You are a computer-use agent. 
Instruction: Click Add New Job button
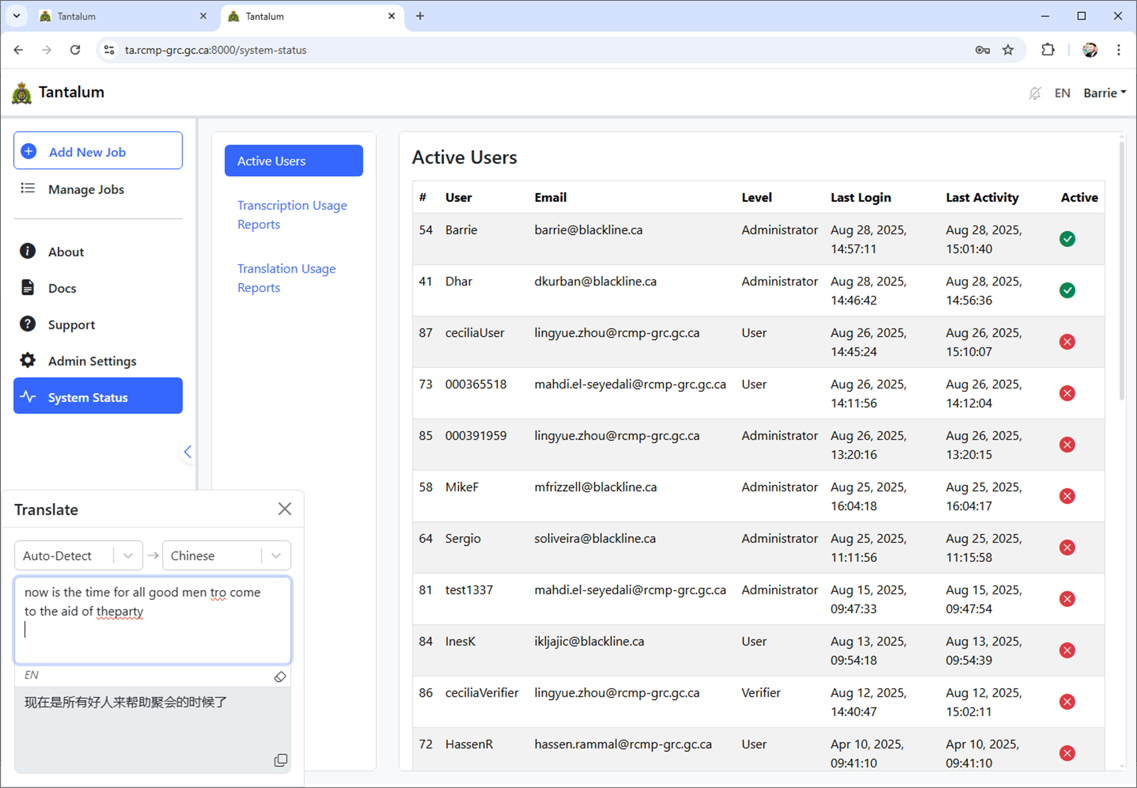[98, 151]
